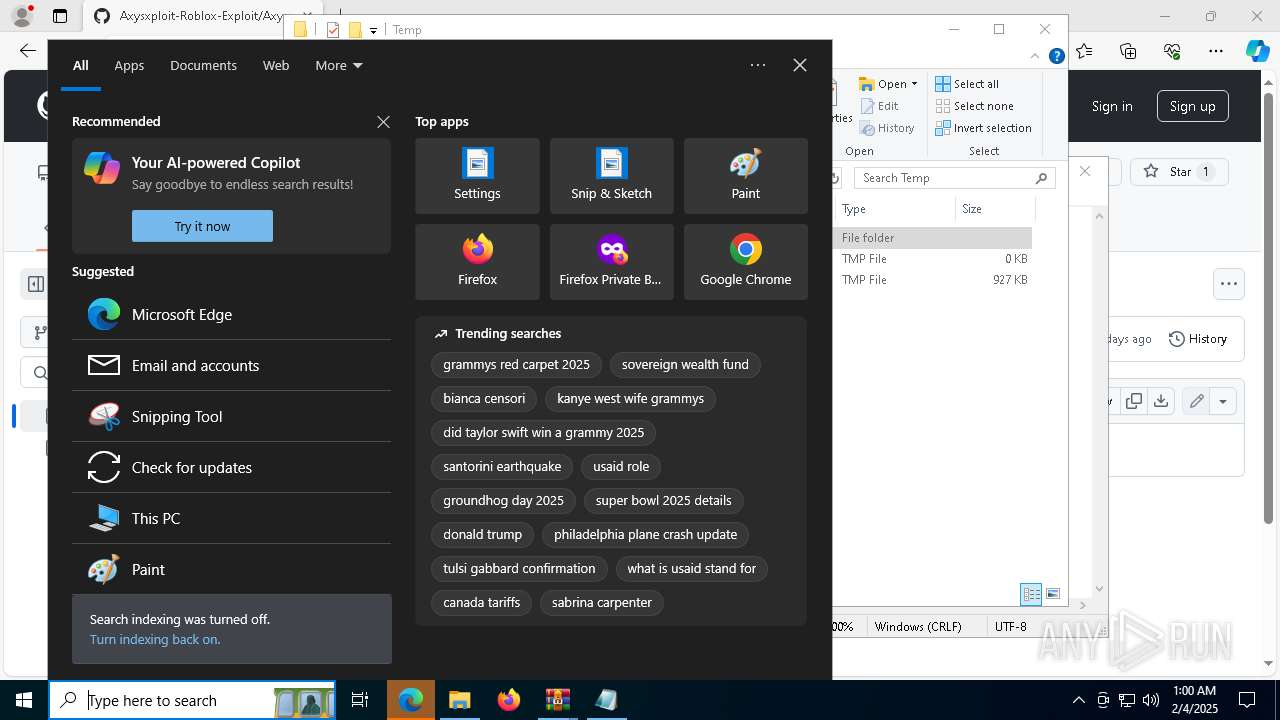Copy raw file icon on GitHub
1280x720 pixels.
pos(1134,401)
